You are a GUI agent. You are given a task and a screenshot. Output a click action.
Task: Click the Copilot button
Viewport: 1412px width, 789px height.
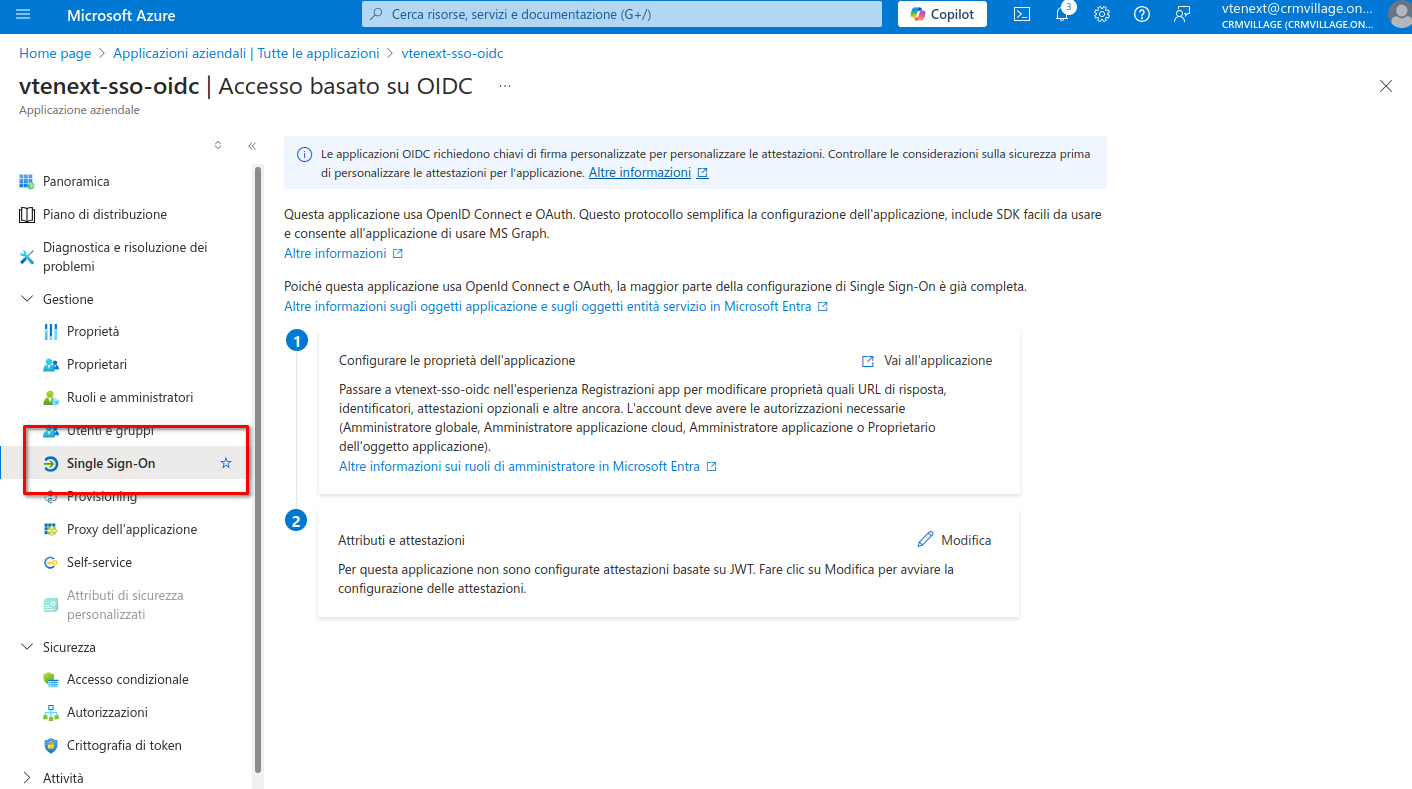click(942, 14)
